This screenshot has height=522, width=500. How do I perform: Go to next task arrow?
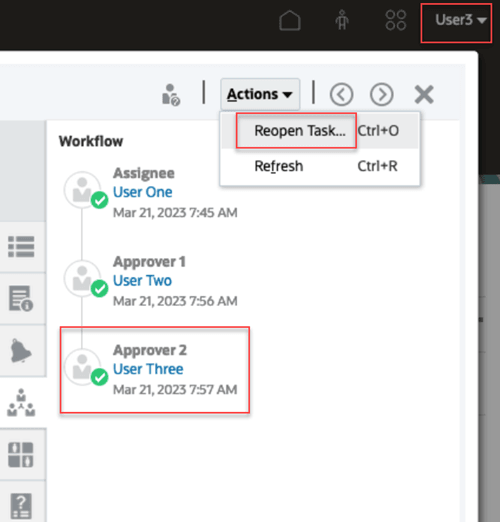(x=381, y=95)
